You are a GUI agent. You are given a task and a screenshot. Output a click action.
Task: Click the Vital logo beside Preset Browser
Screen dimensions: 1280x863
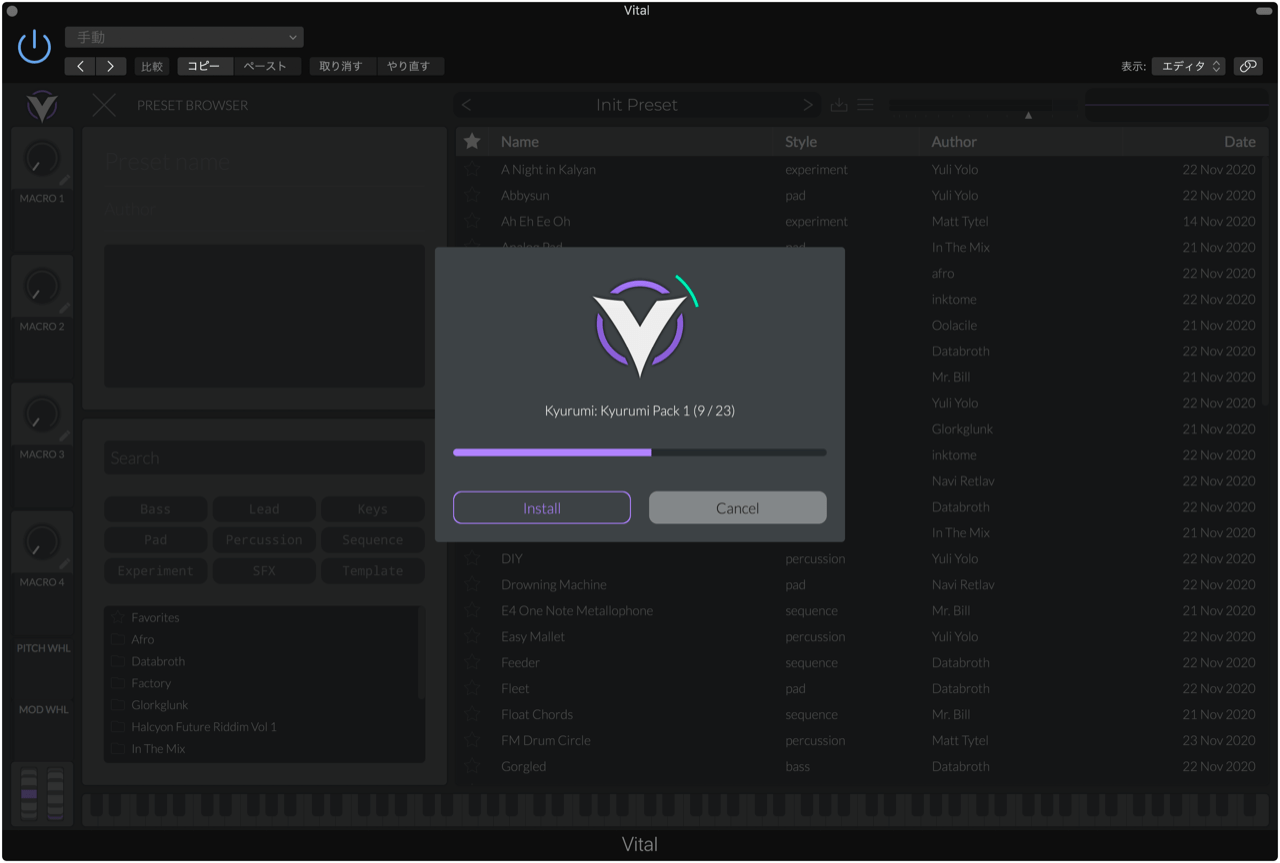[40, 105]
